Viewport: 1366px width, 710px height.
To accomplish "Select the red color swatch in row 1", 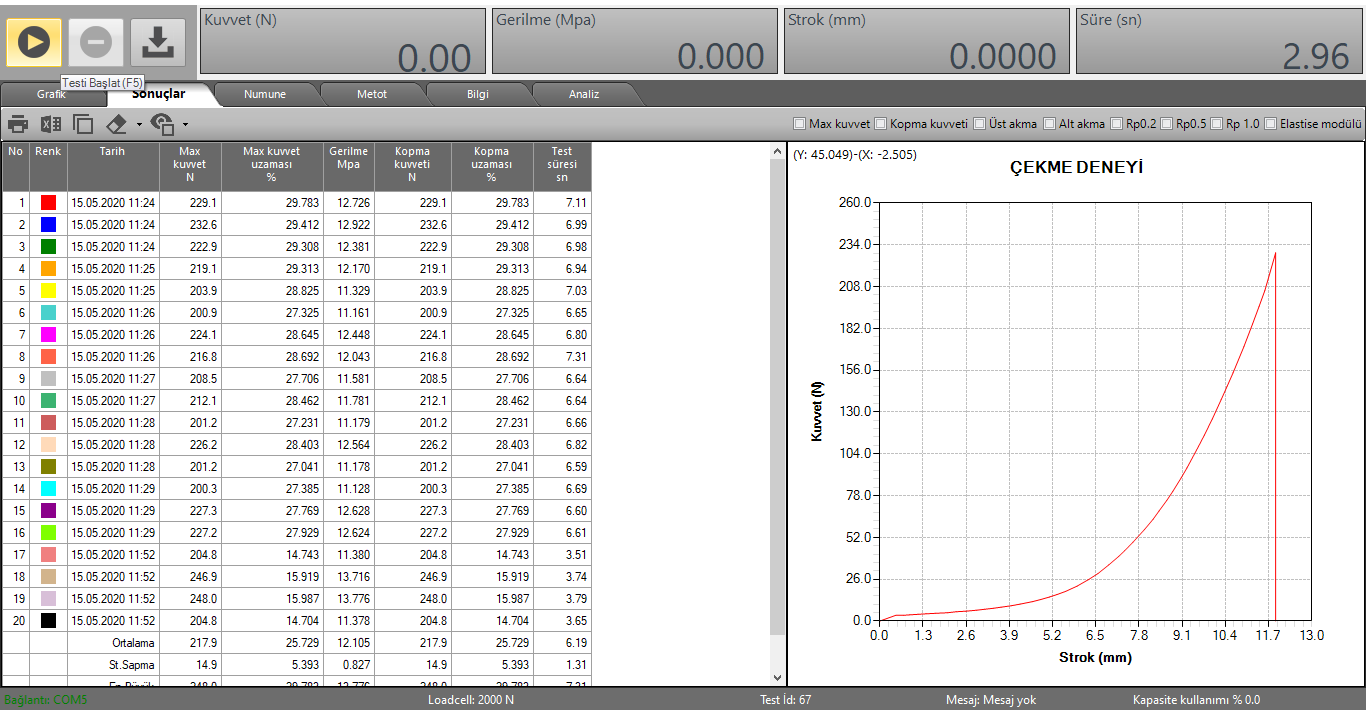I will pyautogui.click(x=48, y=202).
